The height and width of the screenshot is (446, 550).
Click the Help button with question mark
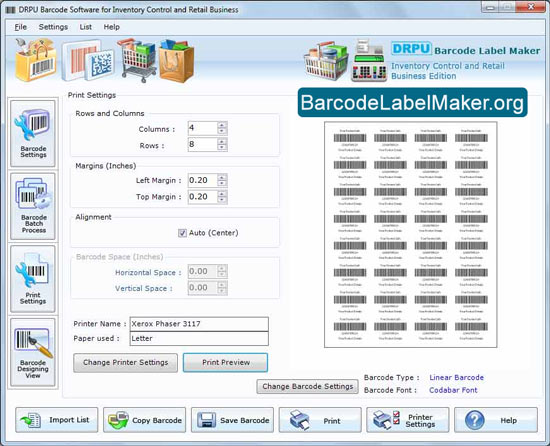pos(496,420)
